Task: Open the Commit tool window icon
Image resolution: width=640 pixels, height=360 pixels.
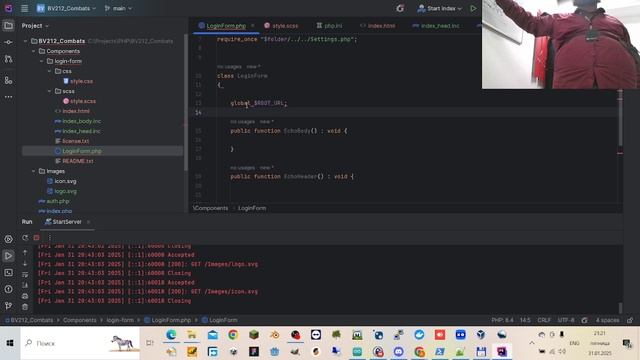Action: click(8, 42)
